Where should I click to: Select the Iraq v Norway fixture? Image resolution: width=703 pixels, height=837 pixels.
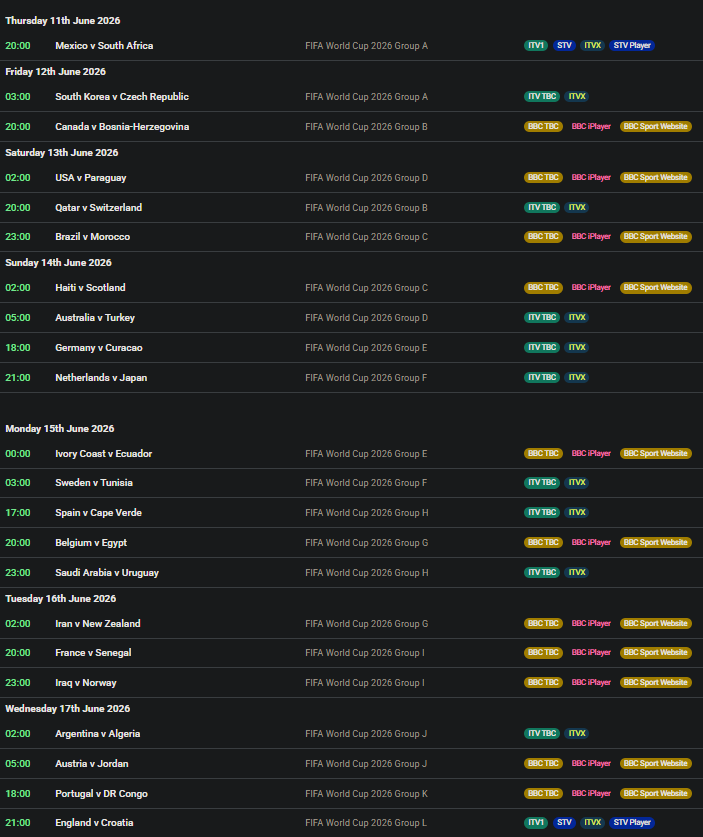coord(85,682)
